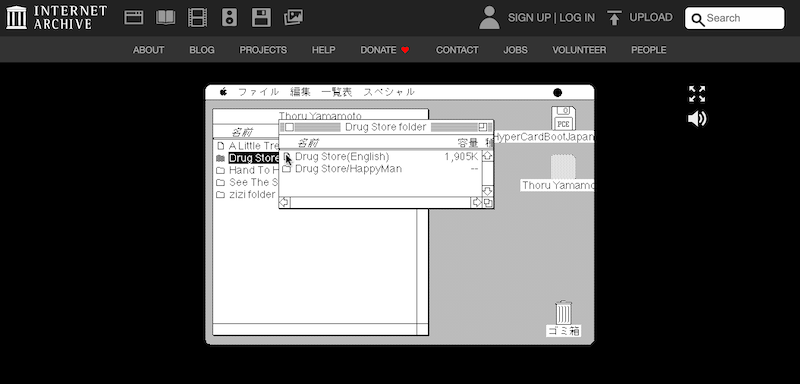Open the PROJECTS link
This screenshot has width=800, height=384.
pos(263,50)
